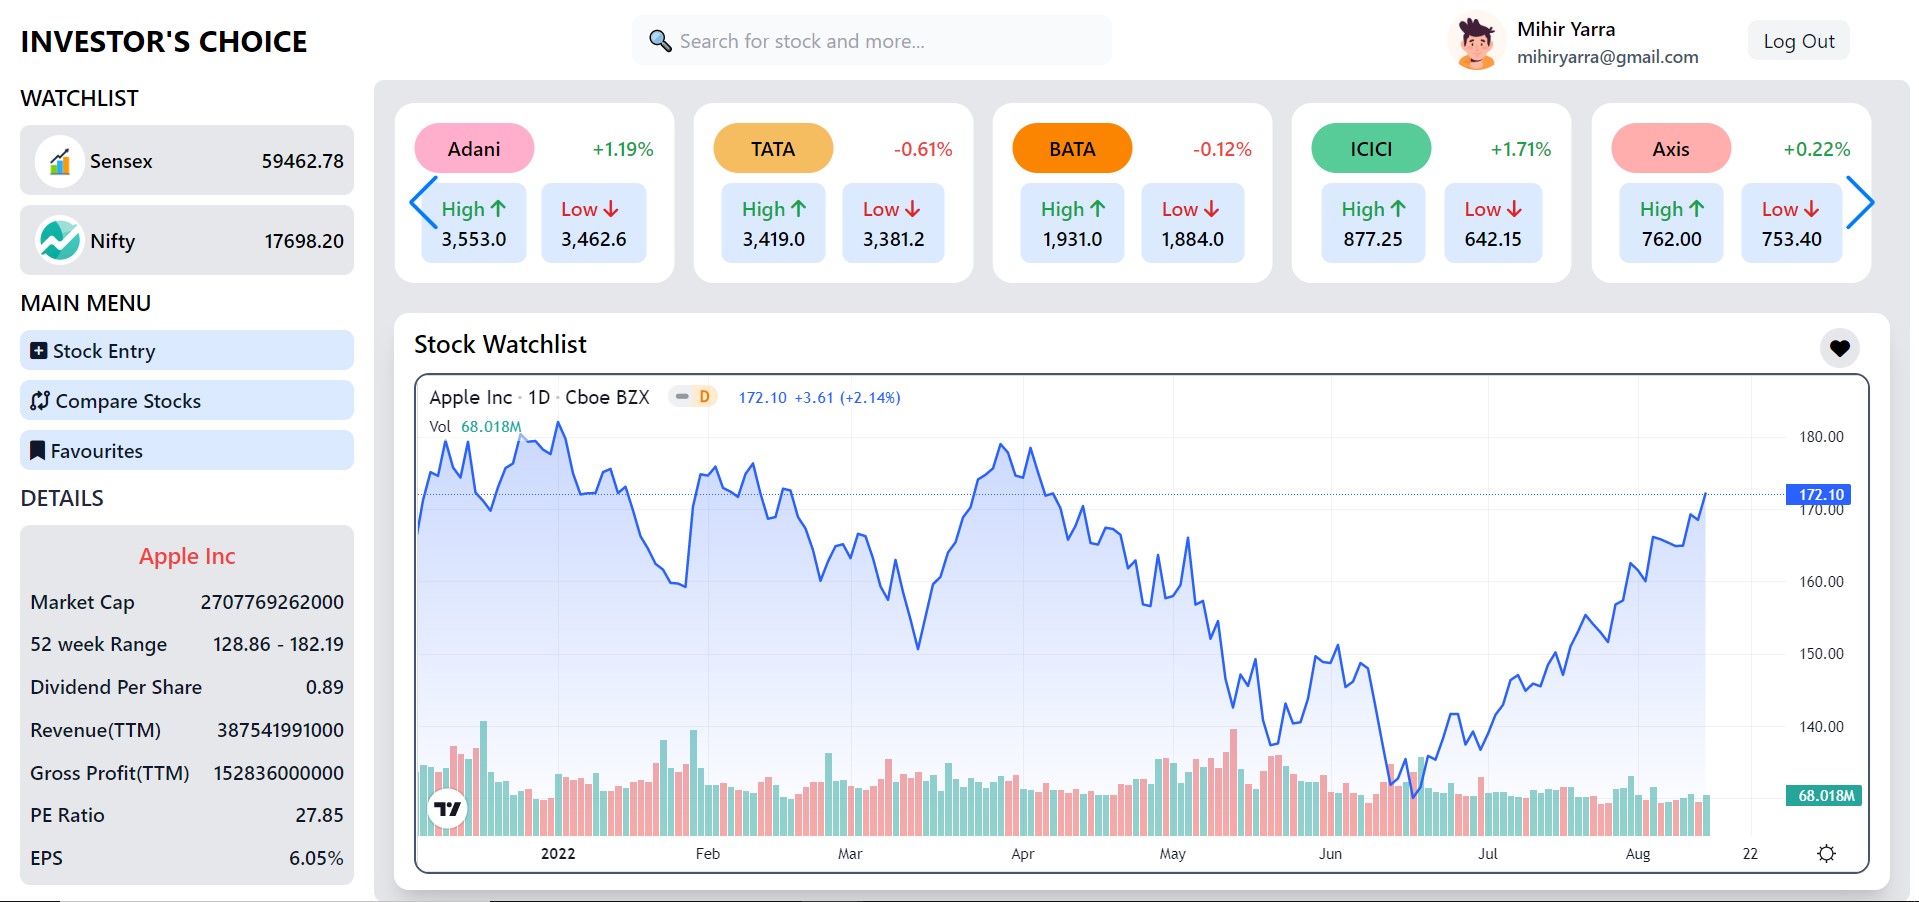Click the right chevron to reveal more stock cards
The image size is (1919, 902).
(1861, 202)
